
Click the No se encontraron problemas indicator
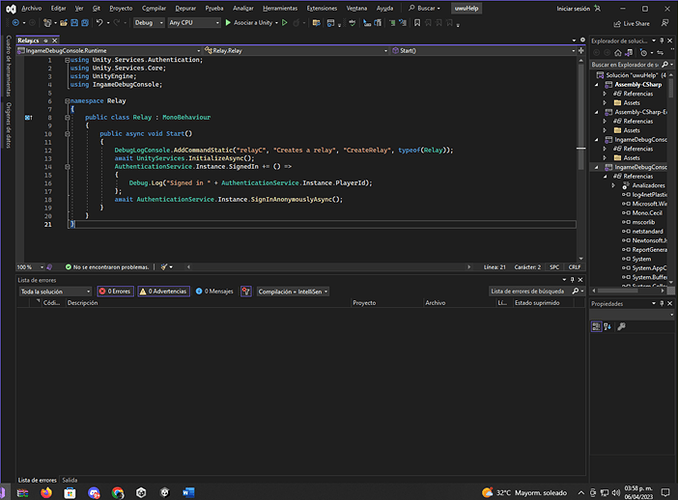tap(107, 267)
